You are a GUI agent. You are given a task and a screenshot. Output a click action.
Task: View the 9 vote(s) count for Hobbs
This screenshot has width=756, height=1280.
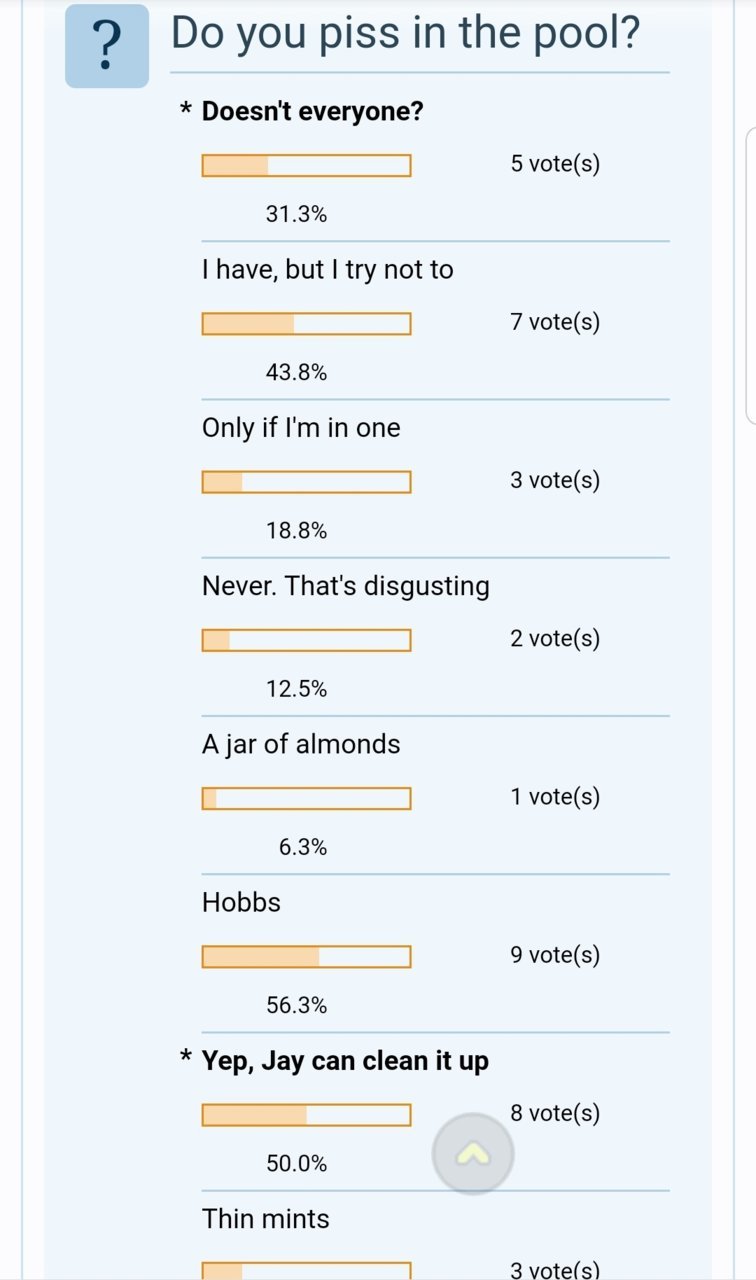555,955
